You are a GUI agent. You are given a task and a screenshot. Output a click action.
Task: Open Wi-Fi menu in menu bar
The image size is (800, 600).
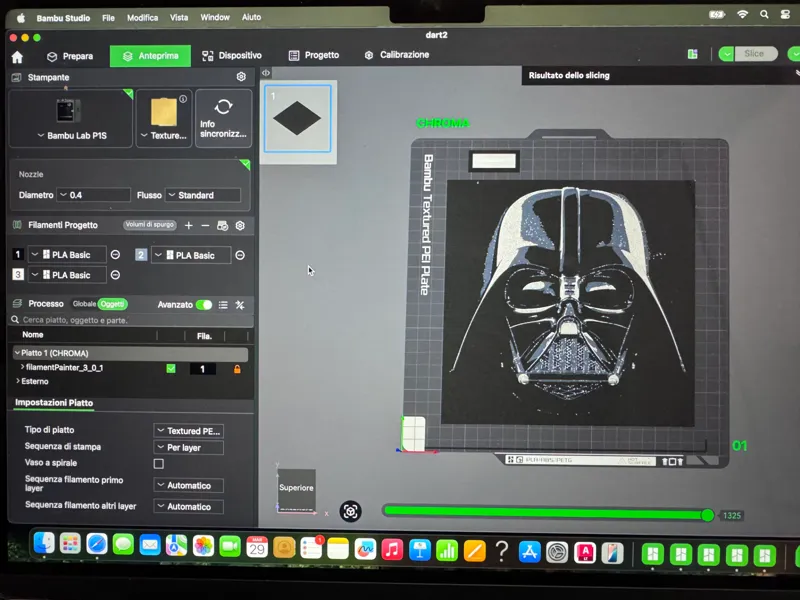click(742, 14)
